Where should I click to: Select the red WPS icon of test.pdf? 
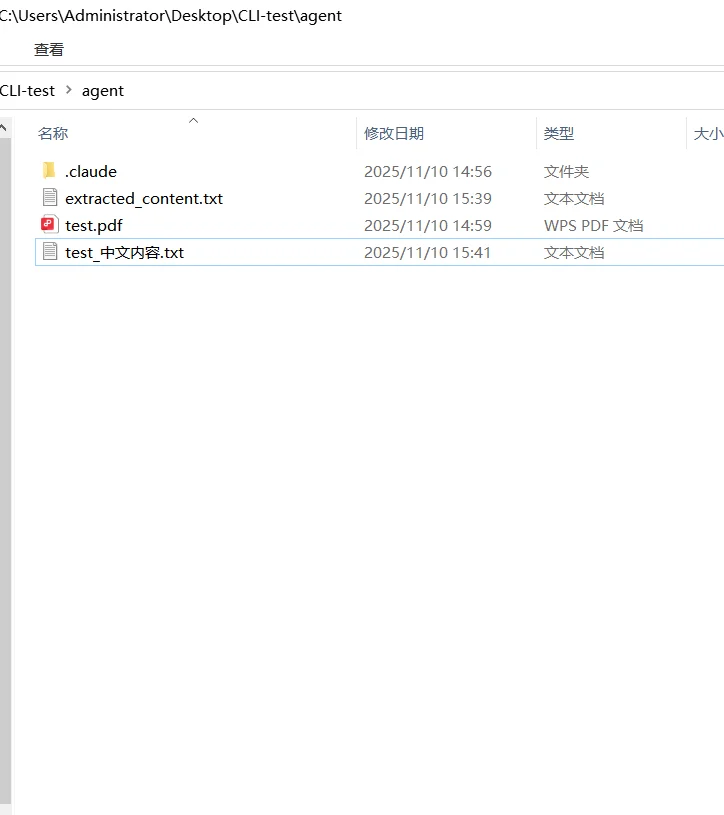click(49, 225)
